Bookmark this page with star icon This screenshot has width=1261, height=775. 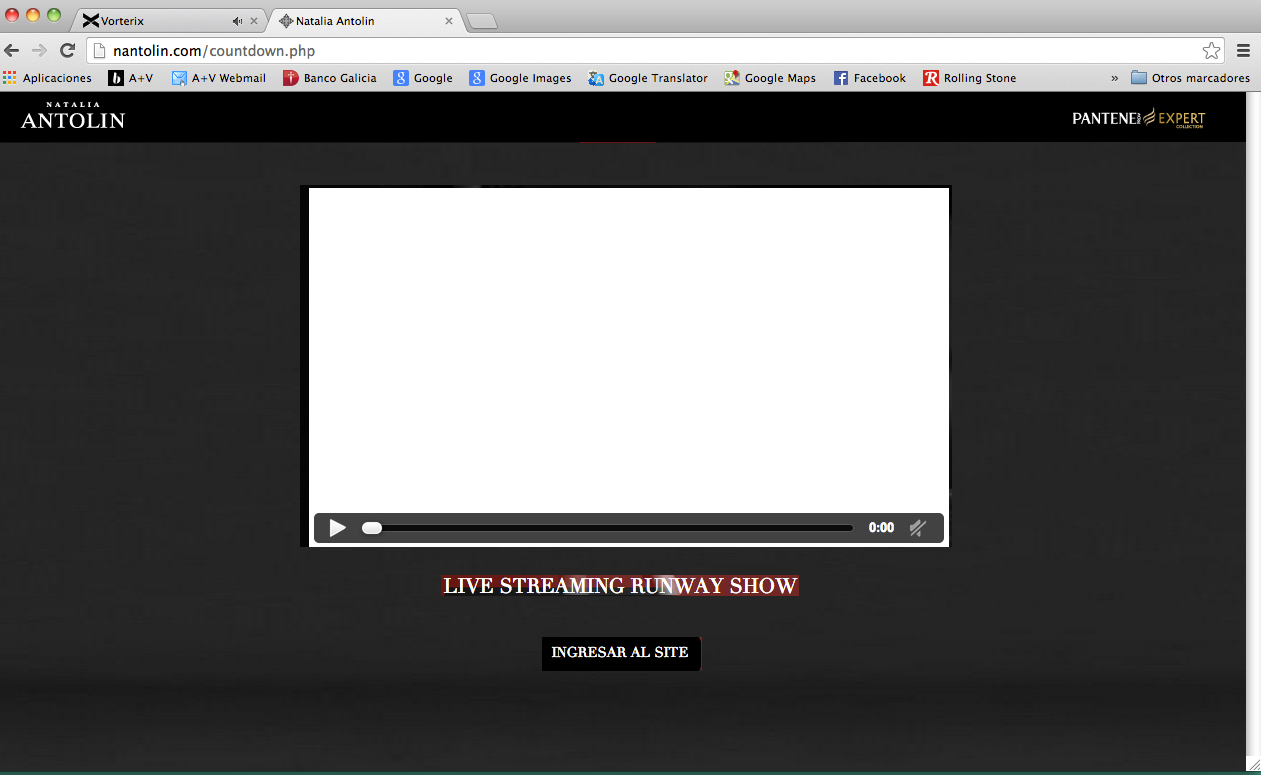(x=1211, y=51)
